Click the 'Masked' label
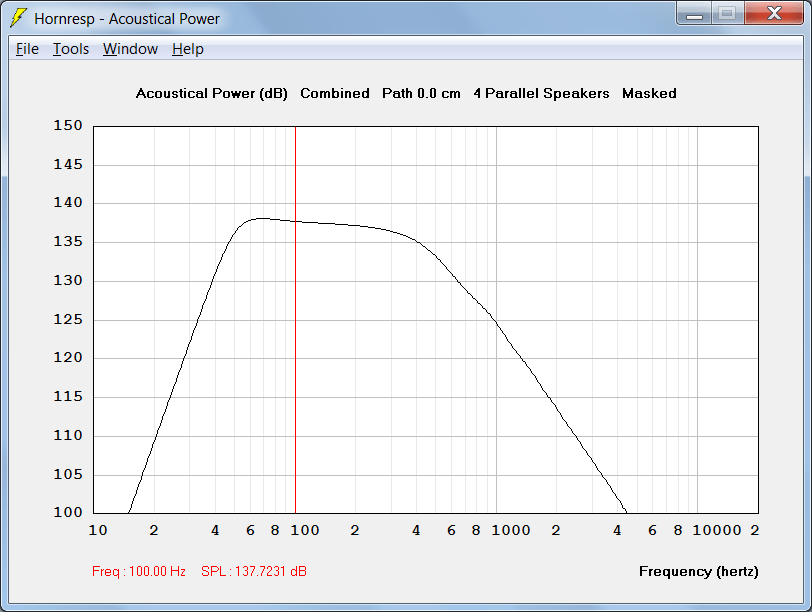812x612 pixels. tap(649, 94)
